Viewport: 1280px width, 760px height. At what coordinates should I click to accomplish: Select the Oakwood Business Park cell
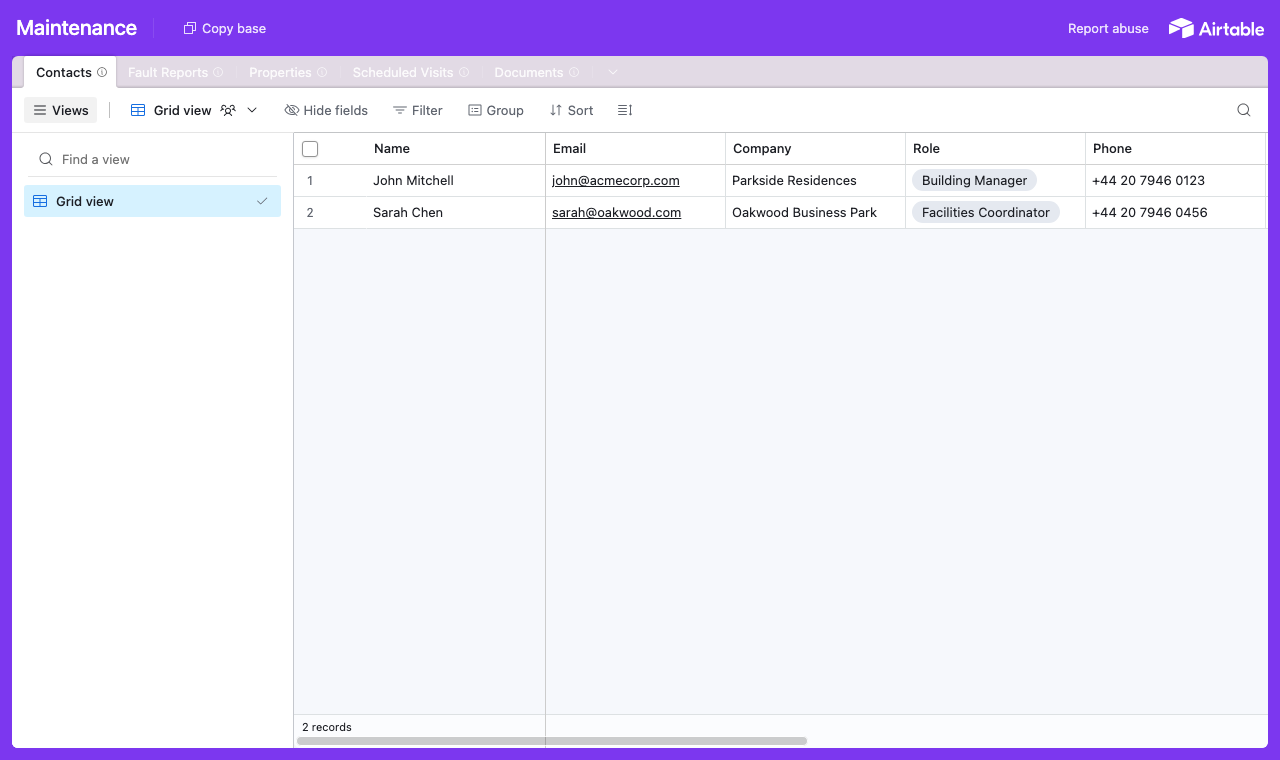(816, 213)
